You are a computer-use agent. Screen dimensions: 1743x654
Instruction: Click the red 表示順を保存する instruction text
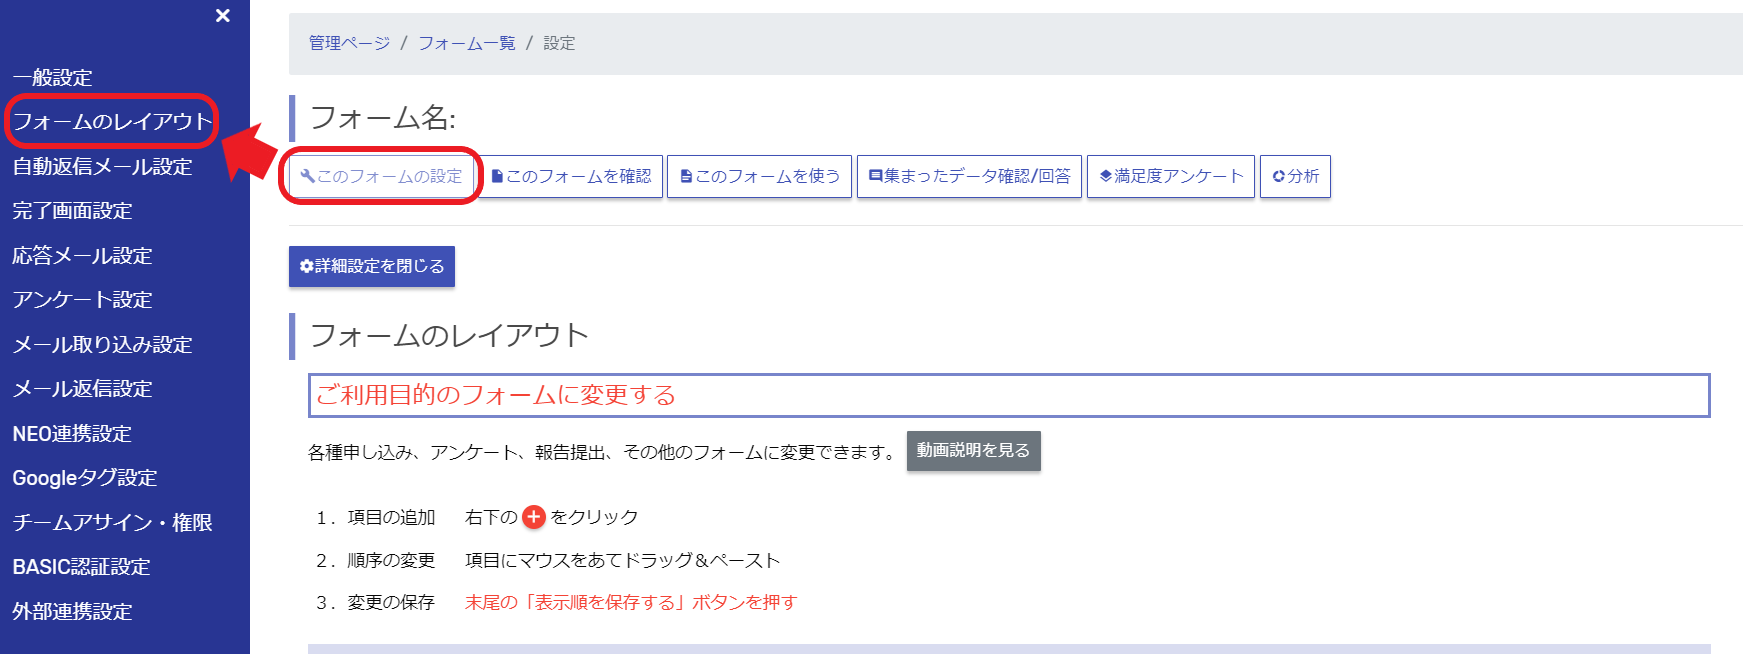point(631,602)
